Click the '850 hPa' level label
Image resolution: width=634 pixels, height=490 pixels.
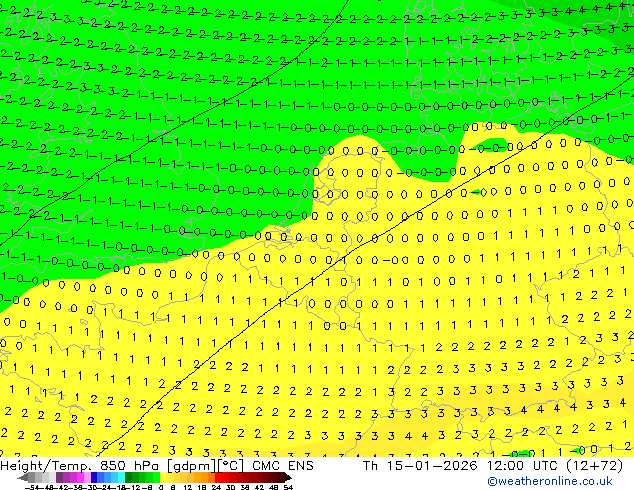click(129, 466)
